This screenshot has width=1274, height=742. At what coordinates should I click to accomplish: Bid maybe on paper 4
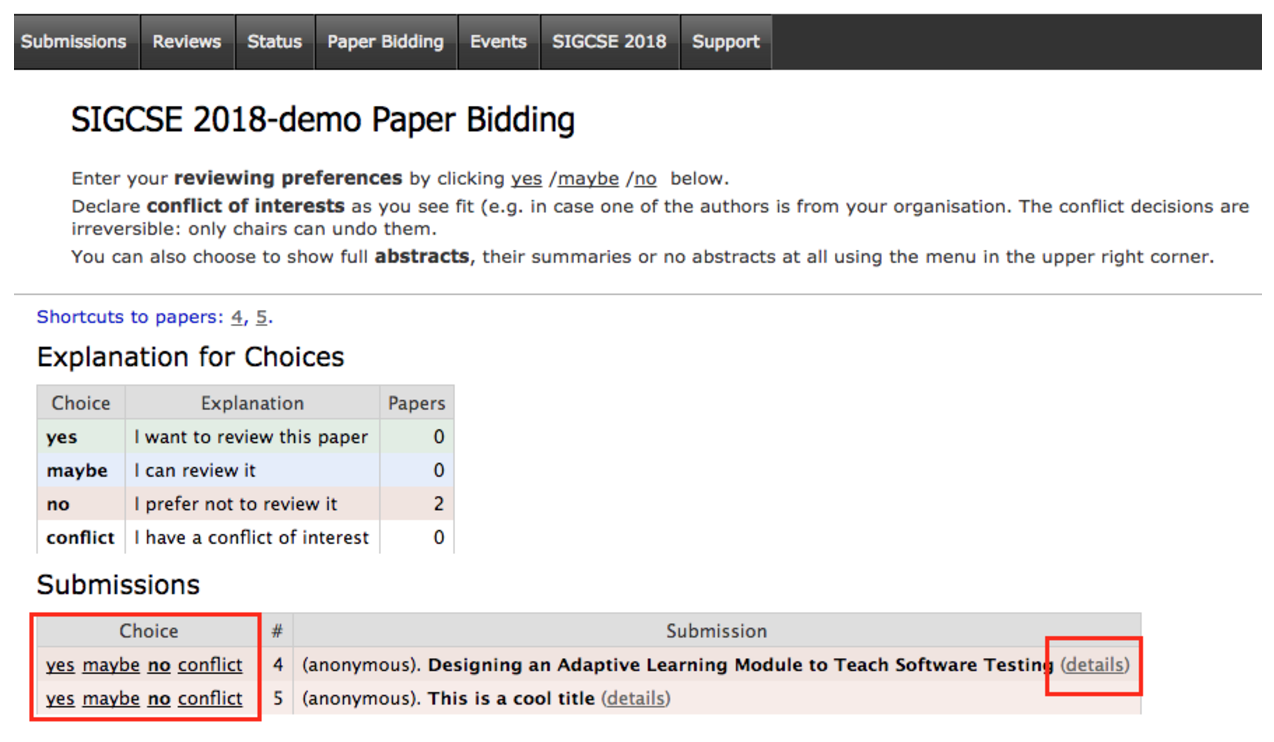pyautogui.click(x=110, y=664)
